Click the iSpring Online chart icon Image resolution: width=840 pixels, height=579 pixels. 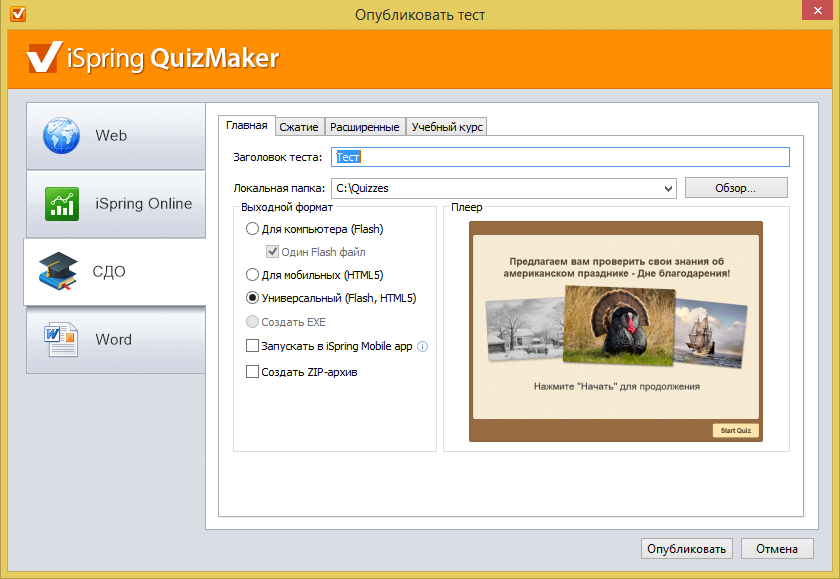pos(62,204)
